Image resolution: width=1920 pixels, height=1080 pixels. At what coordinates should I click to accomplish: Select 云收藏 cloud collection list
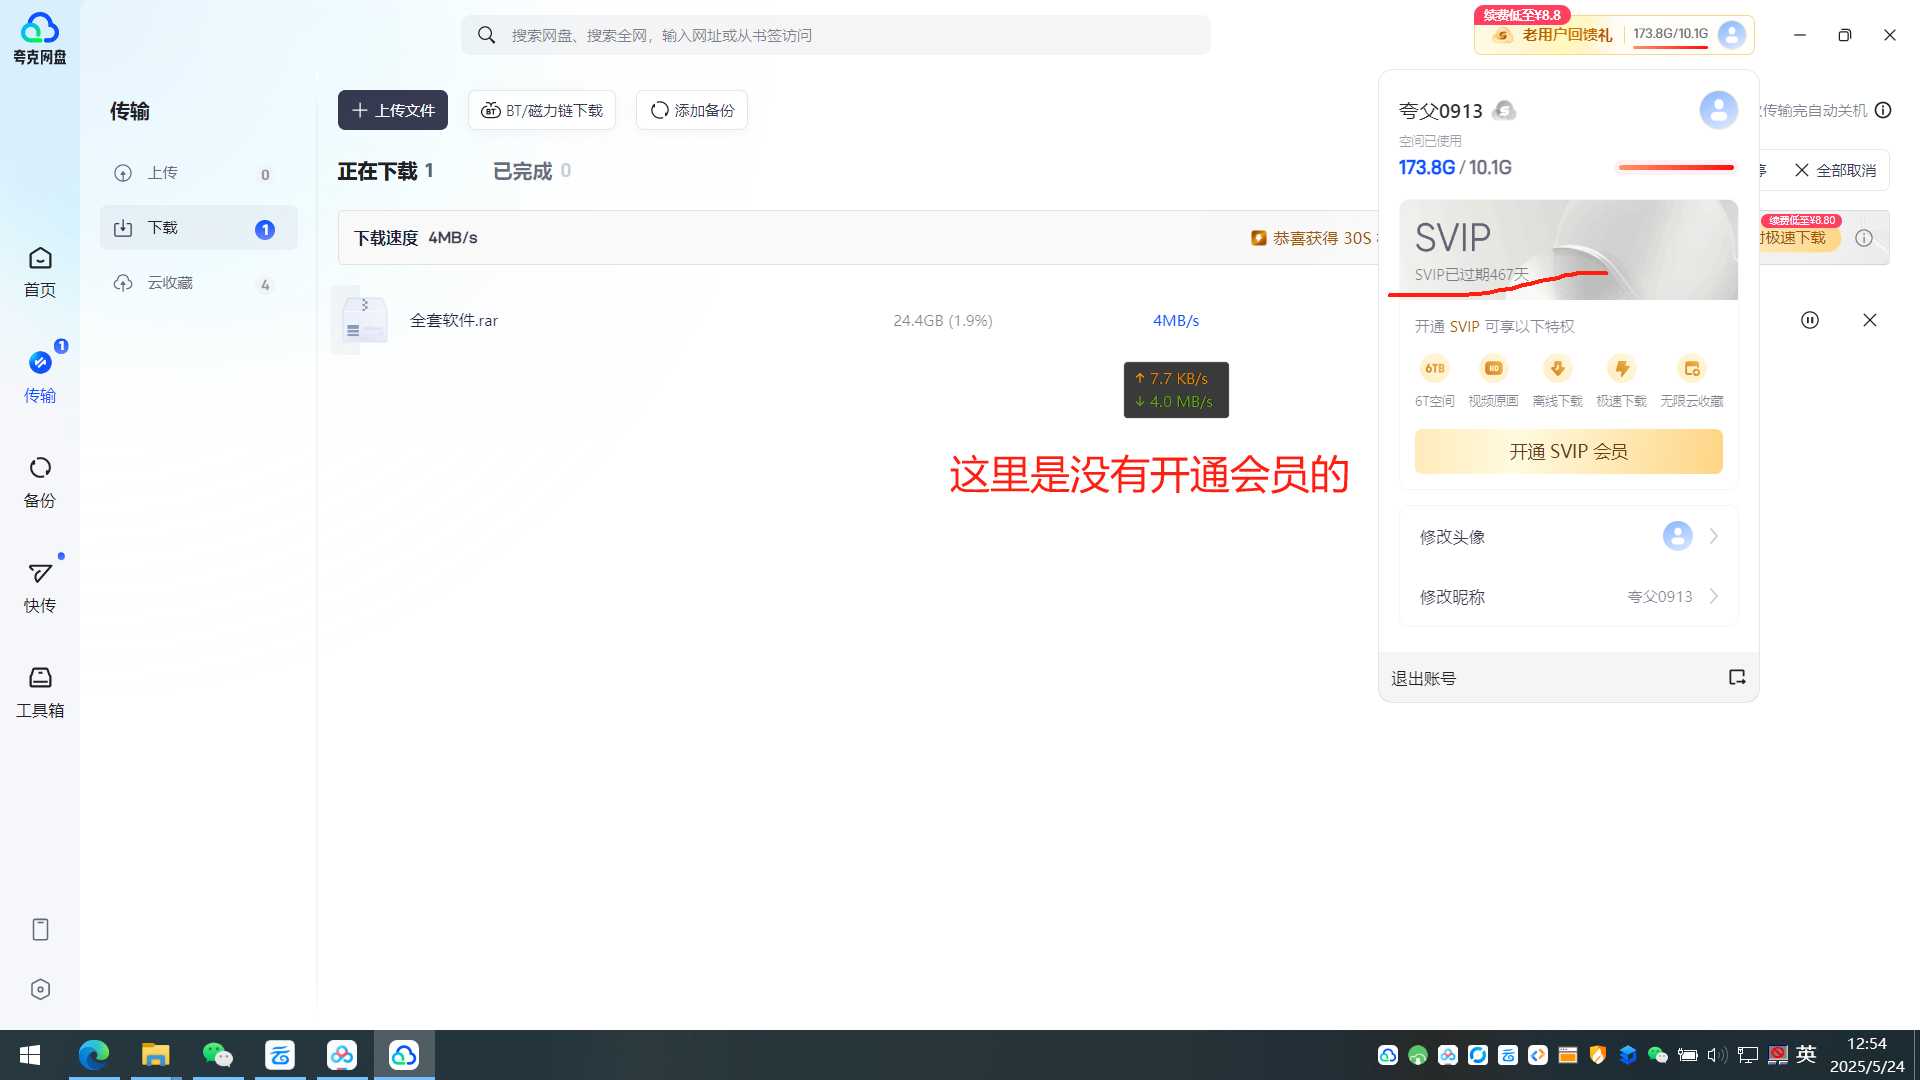(198, 283)
